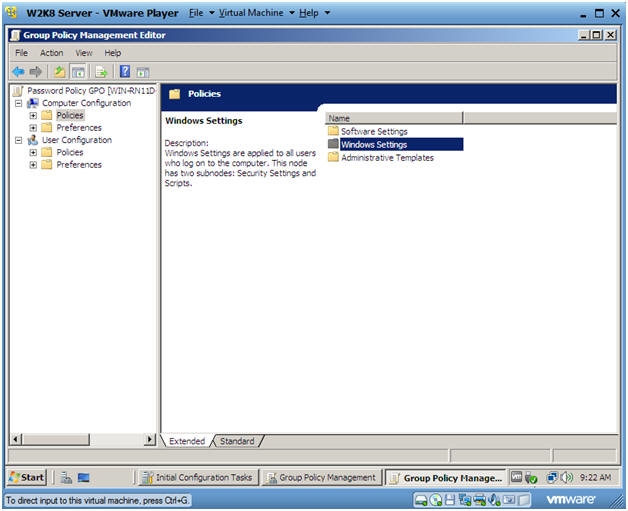Click Group Policy Management Editor title icon
Viewport: 628px width, 511px height.
[15, 35]
